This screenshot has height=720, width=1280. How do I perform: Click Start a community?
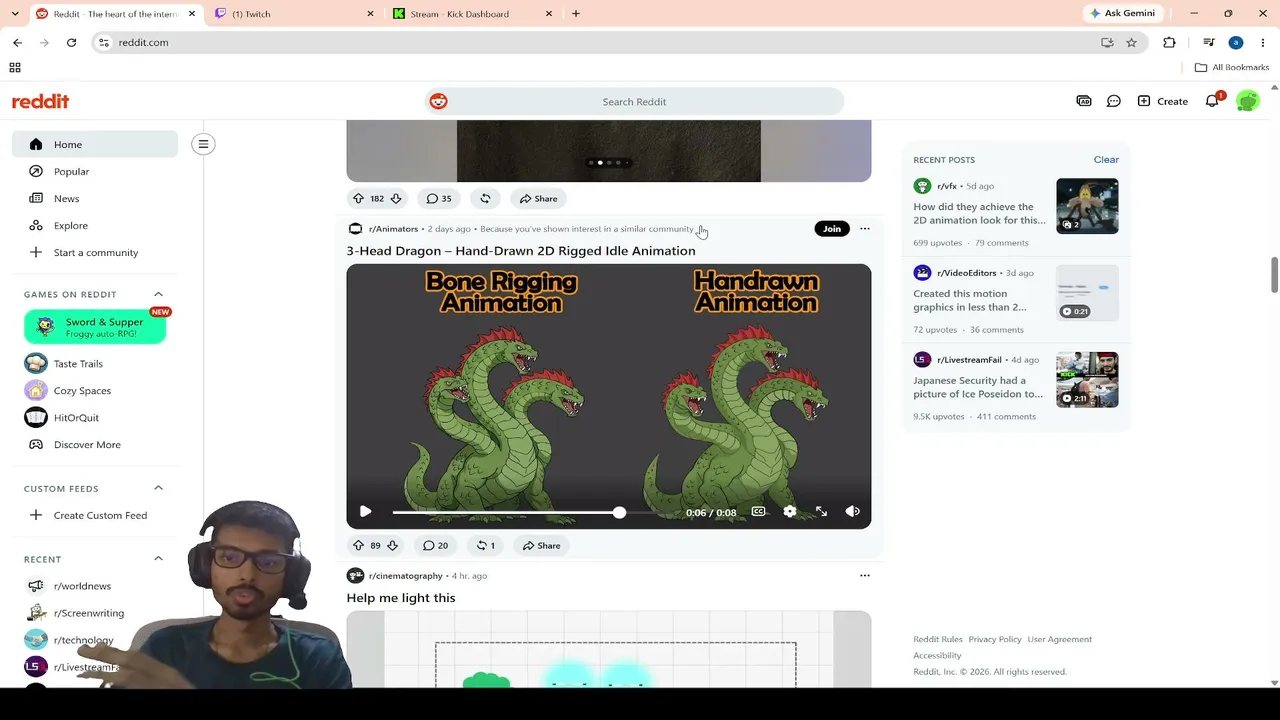point(95,252)
